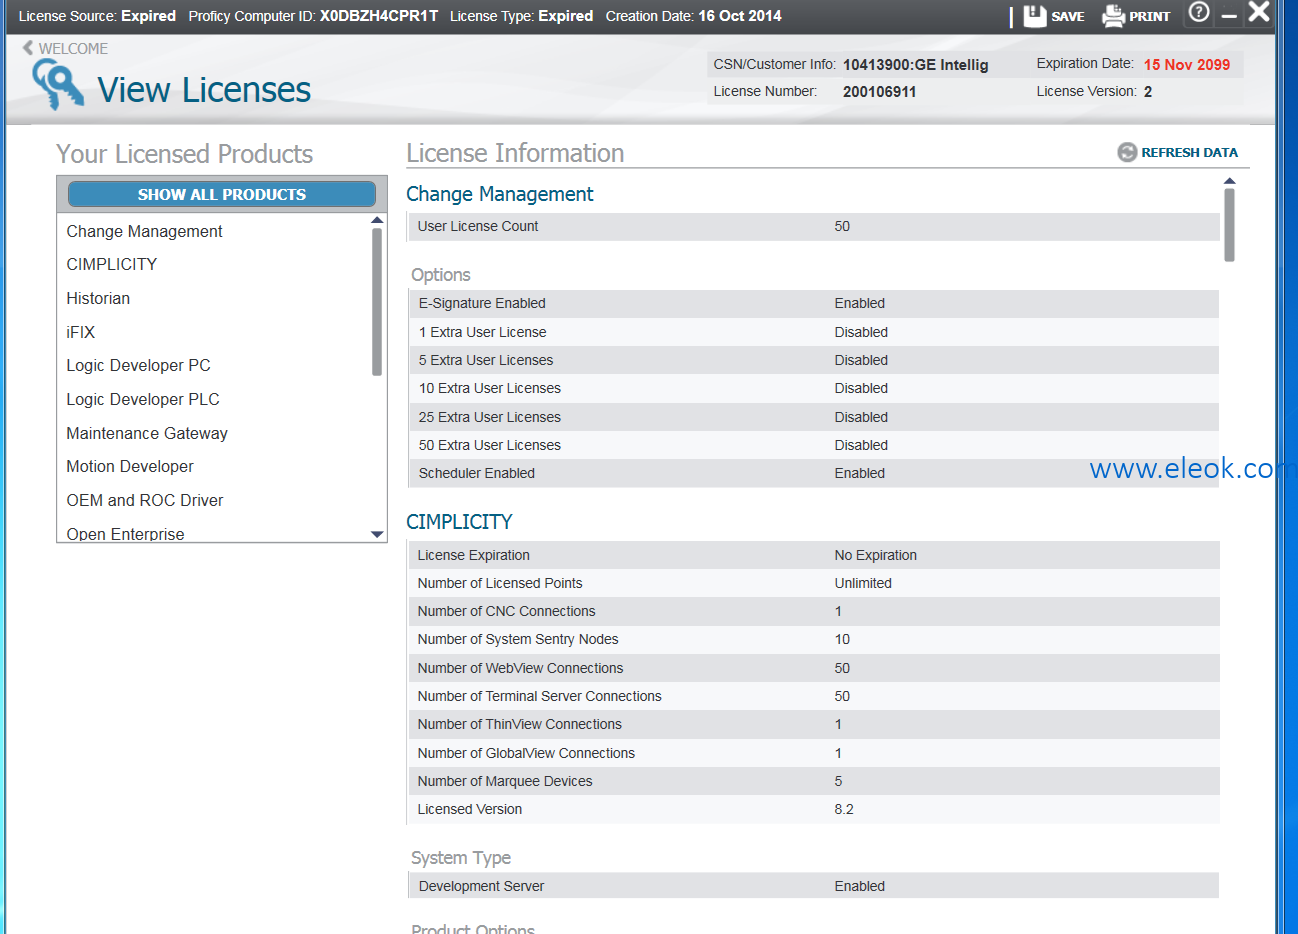Select Open Enterprise product
The height and width of the screenshot is (934, 1298).
click(x=125, y=534)
